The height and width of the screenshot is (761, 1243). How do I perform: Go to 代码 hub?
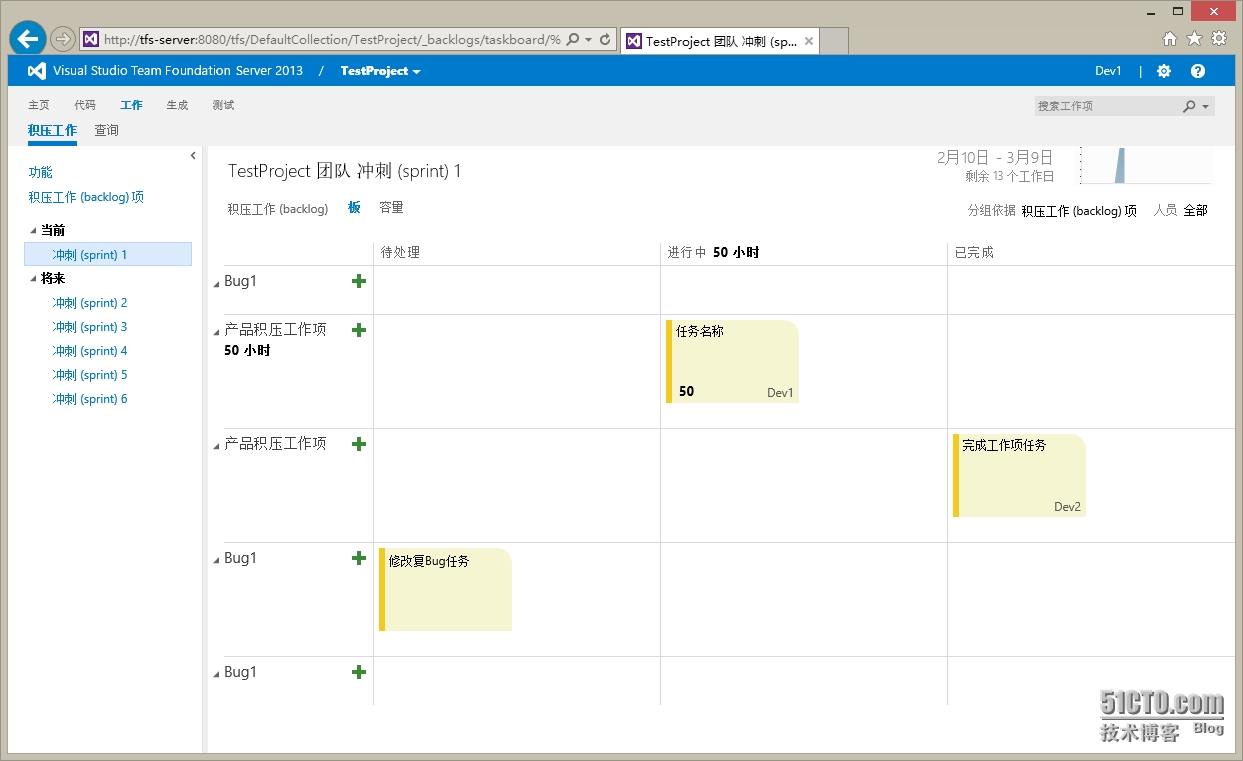(85, 105)
